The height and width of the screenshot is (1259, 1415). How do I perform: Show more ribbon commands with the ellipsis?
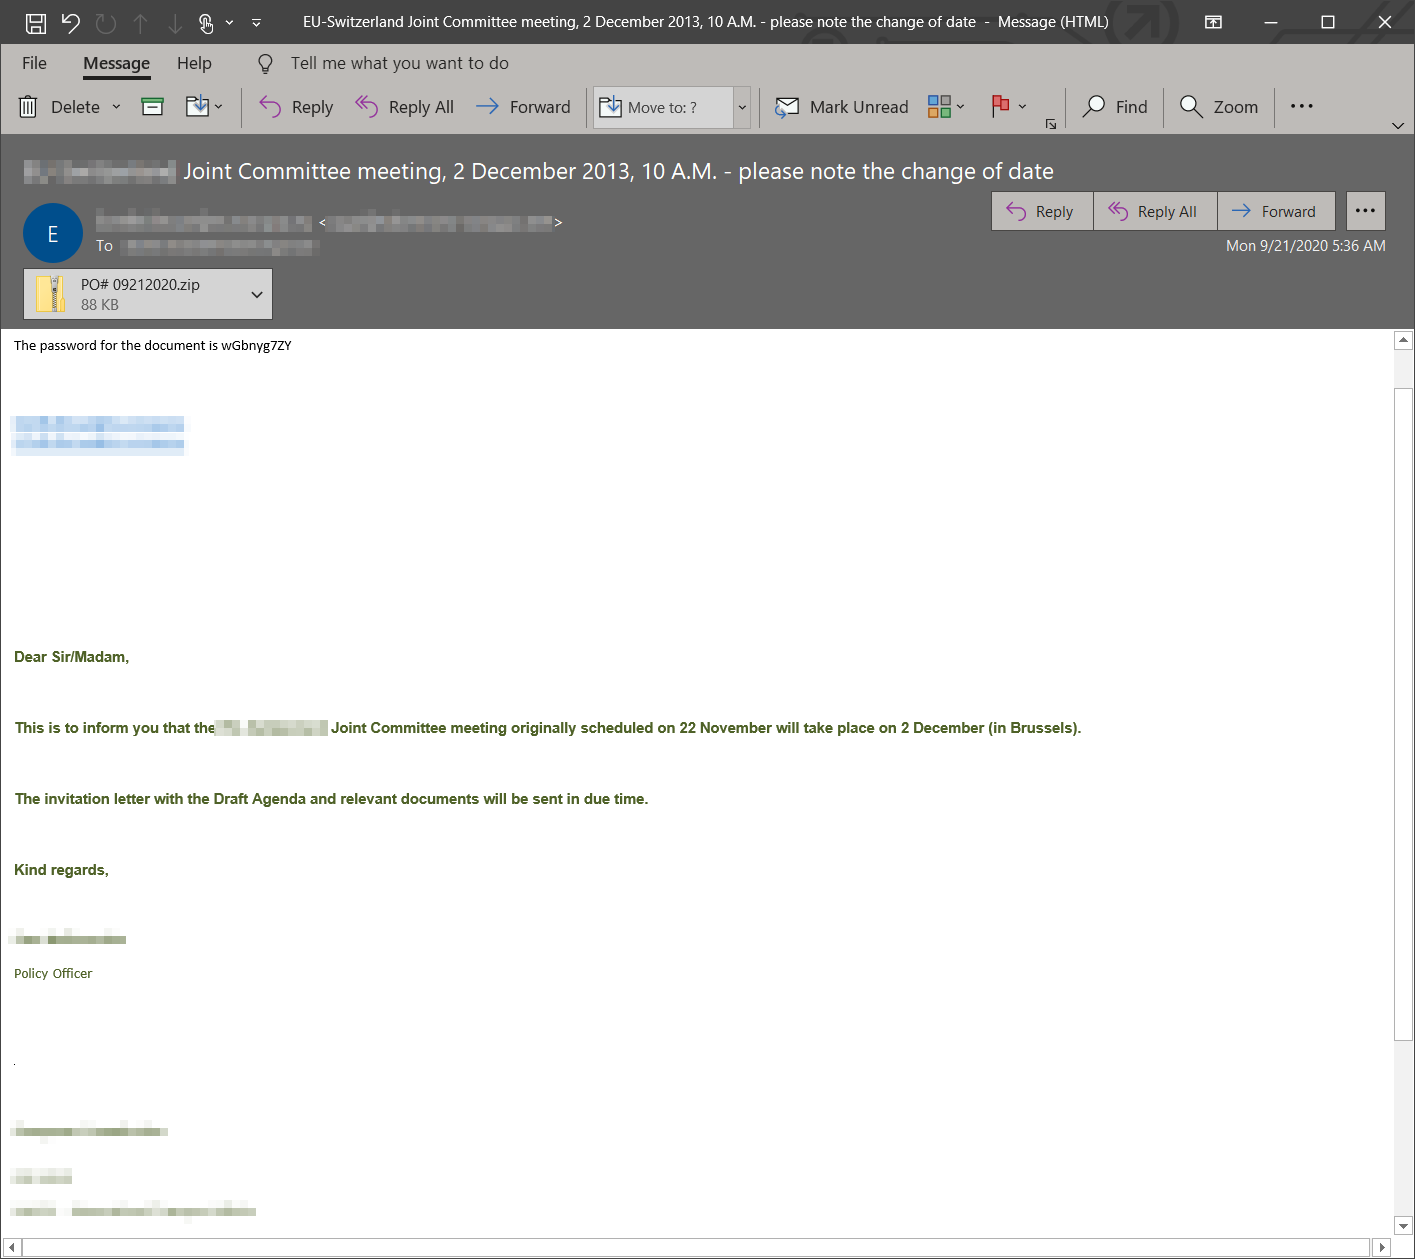[x=1301, y=106]
